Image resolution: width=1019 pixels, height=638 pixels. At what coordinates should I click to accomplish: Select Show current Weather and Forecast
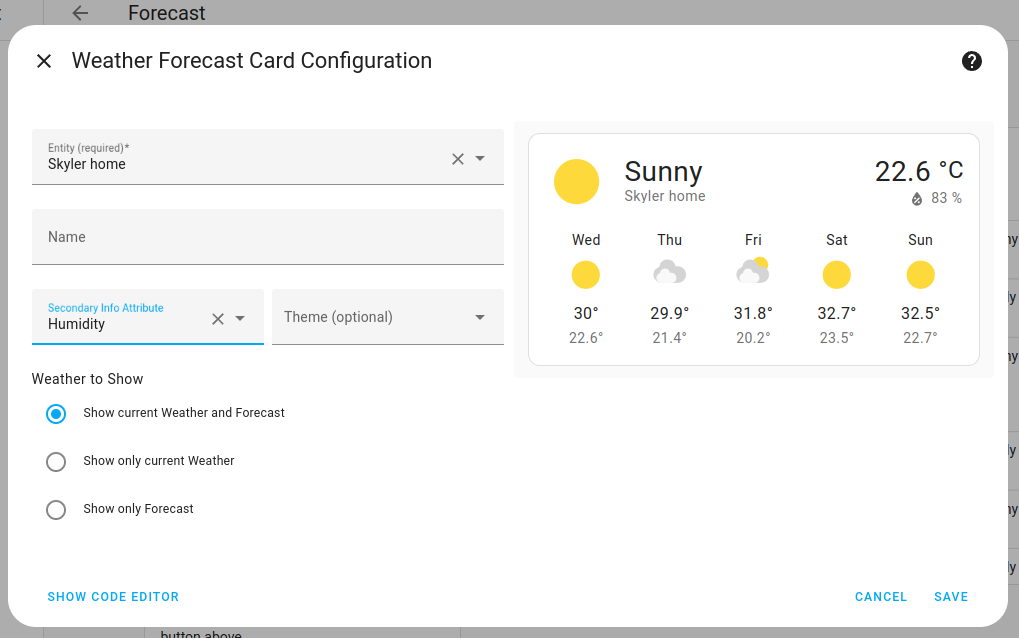coord(56,413)
